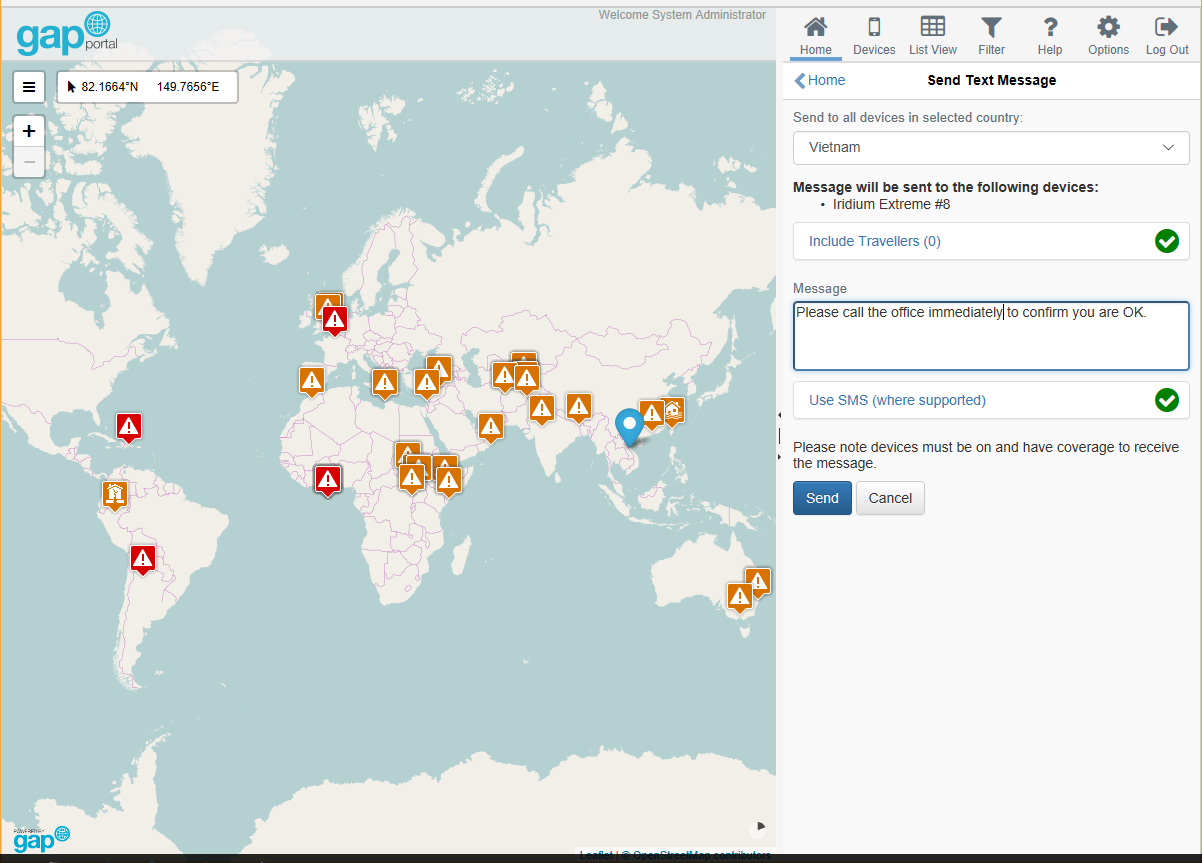Zoom out on the map

pos(29,162)
